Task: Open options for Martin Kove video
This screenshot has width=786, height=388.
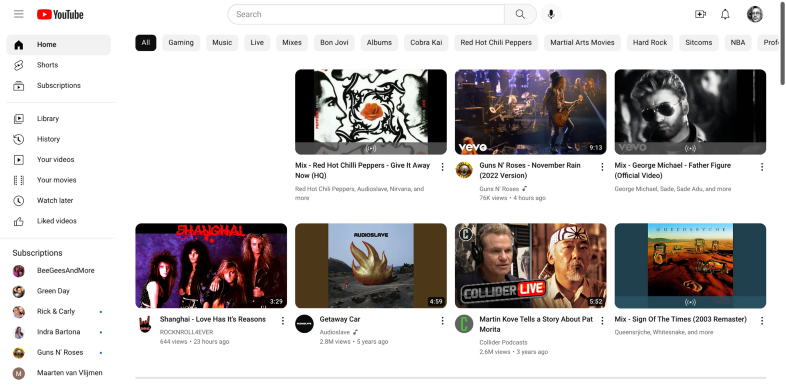Action: pyautogui.click(x=602, y=321)
